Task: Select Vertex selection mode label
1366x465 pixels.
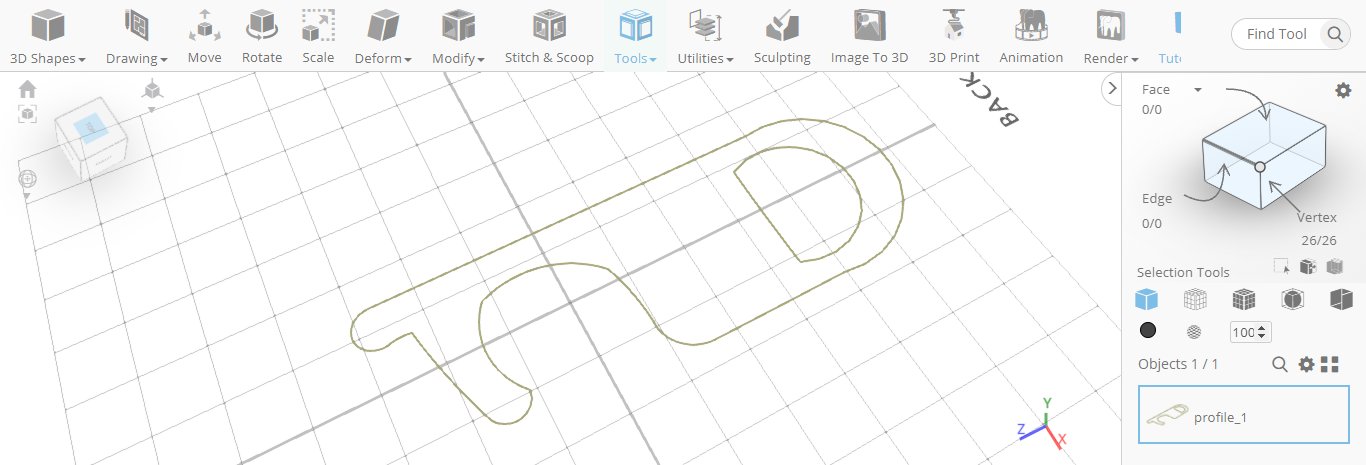Action: pos(1317,217)
